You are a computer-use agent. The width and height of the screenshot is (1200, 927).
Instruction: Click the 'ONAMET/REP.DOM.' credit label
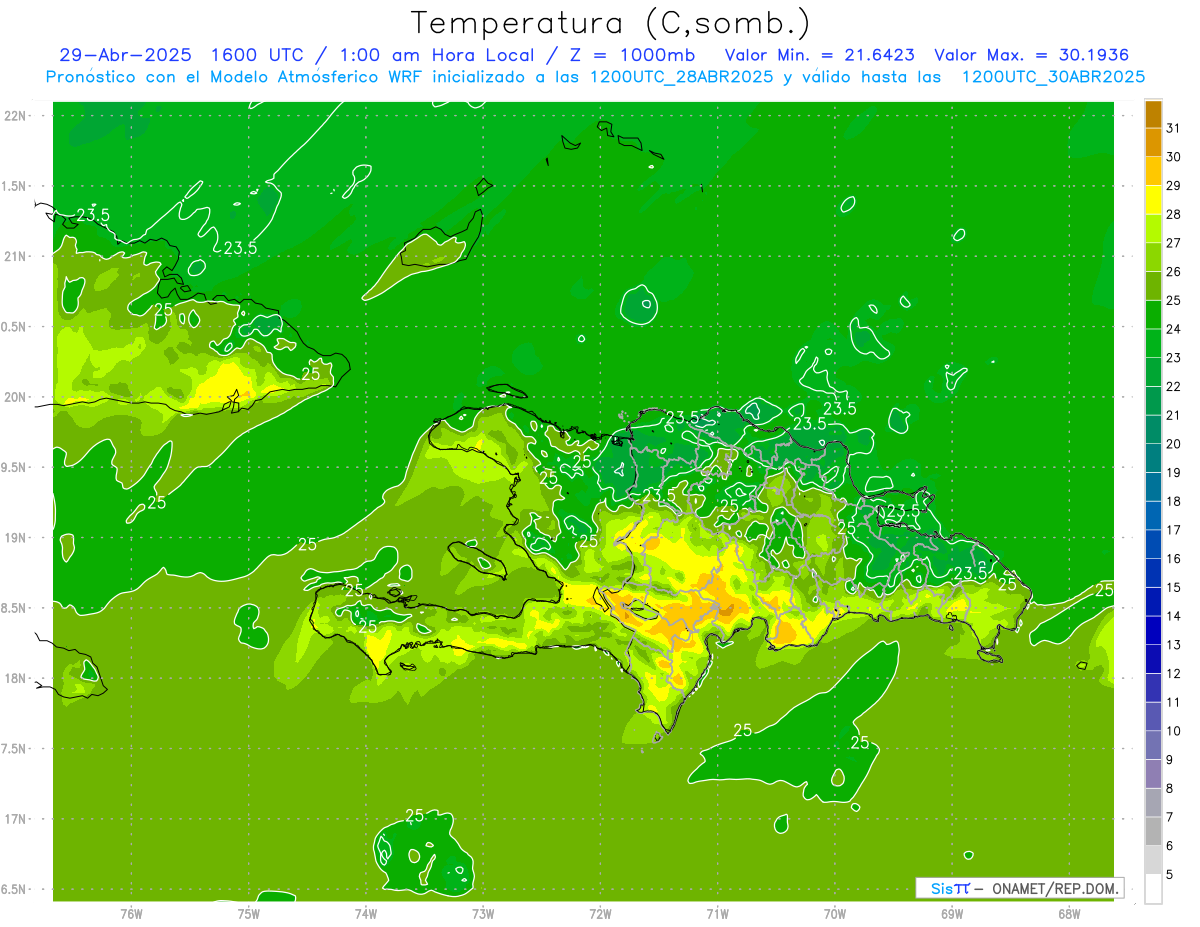1054,888
